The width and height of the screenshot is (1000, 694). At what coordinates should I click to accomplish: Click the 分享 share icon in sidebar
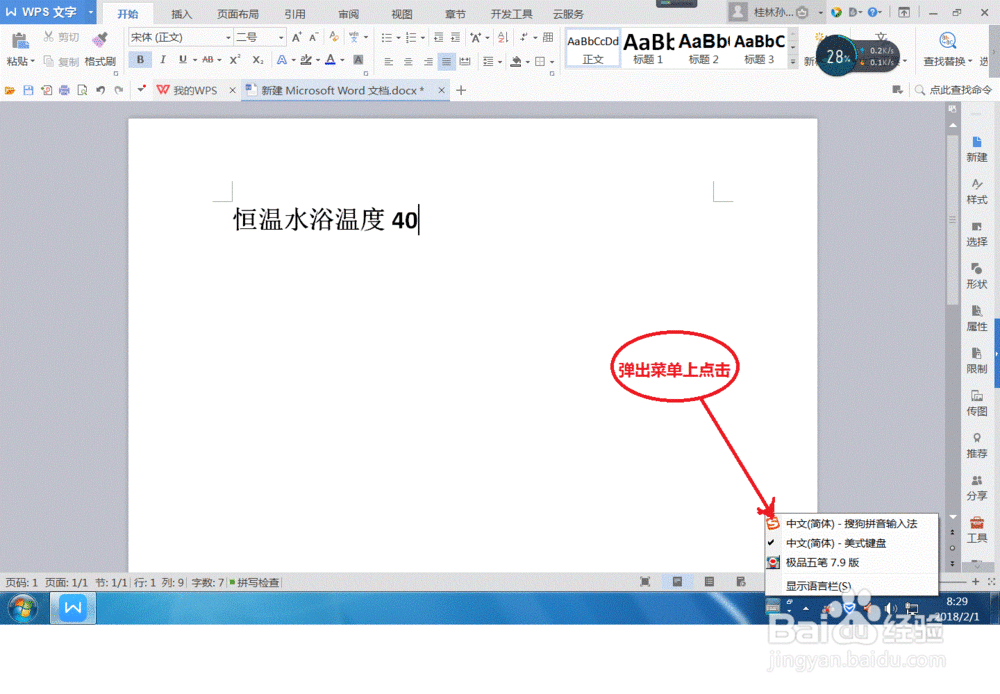click(x=975, y=486)
